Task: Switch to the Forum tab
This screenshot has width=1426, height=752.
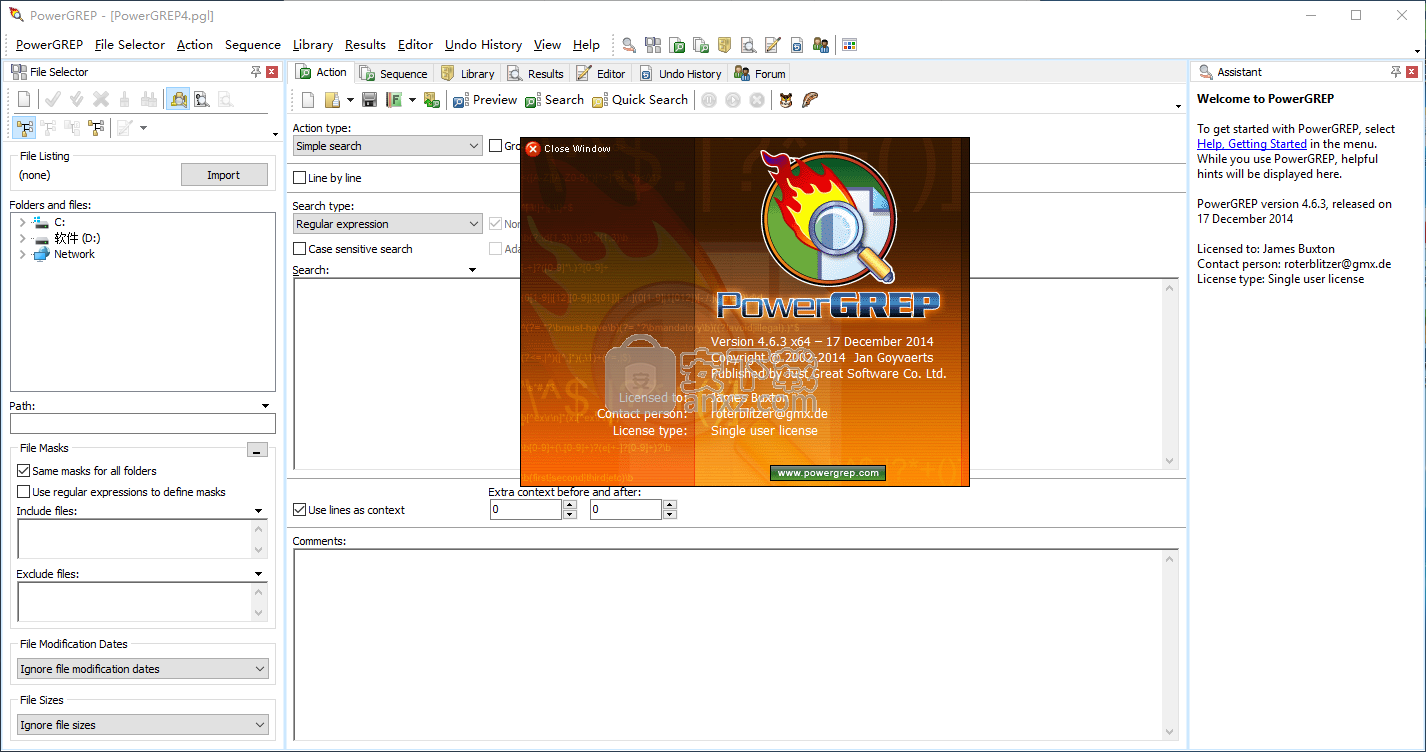Action: point(760,73)
